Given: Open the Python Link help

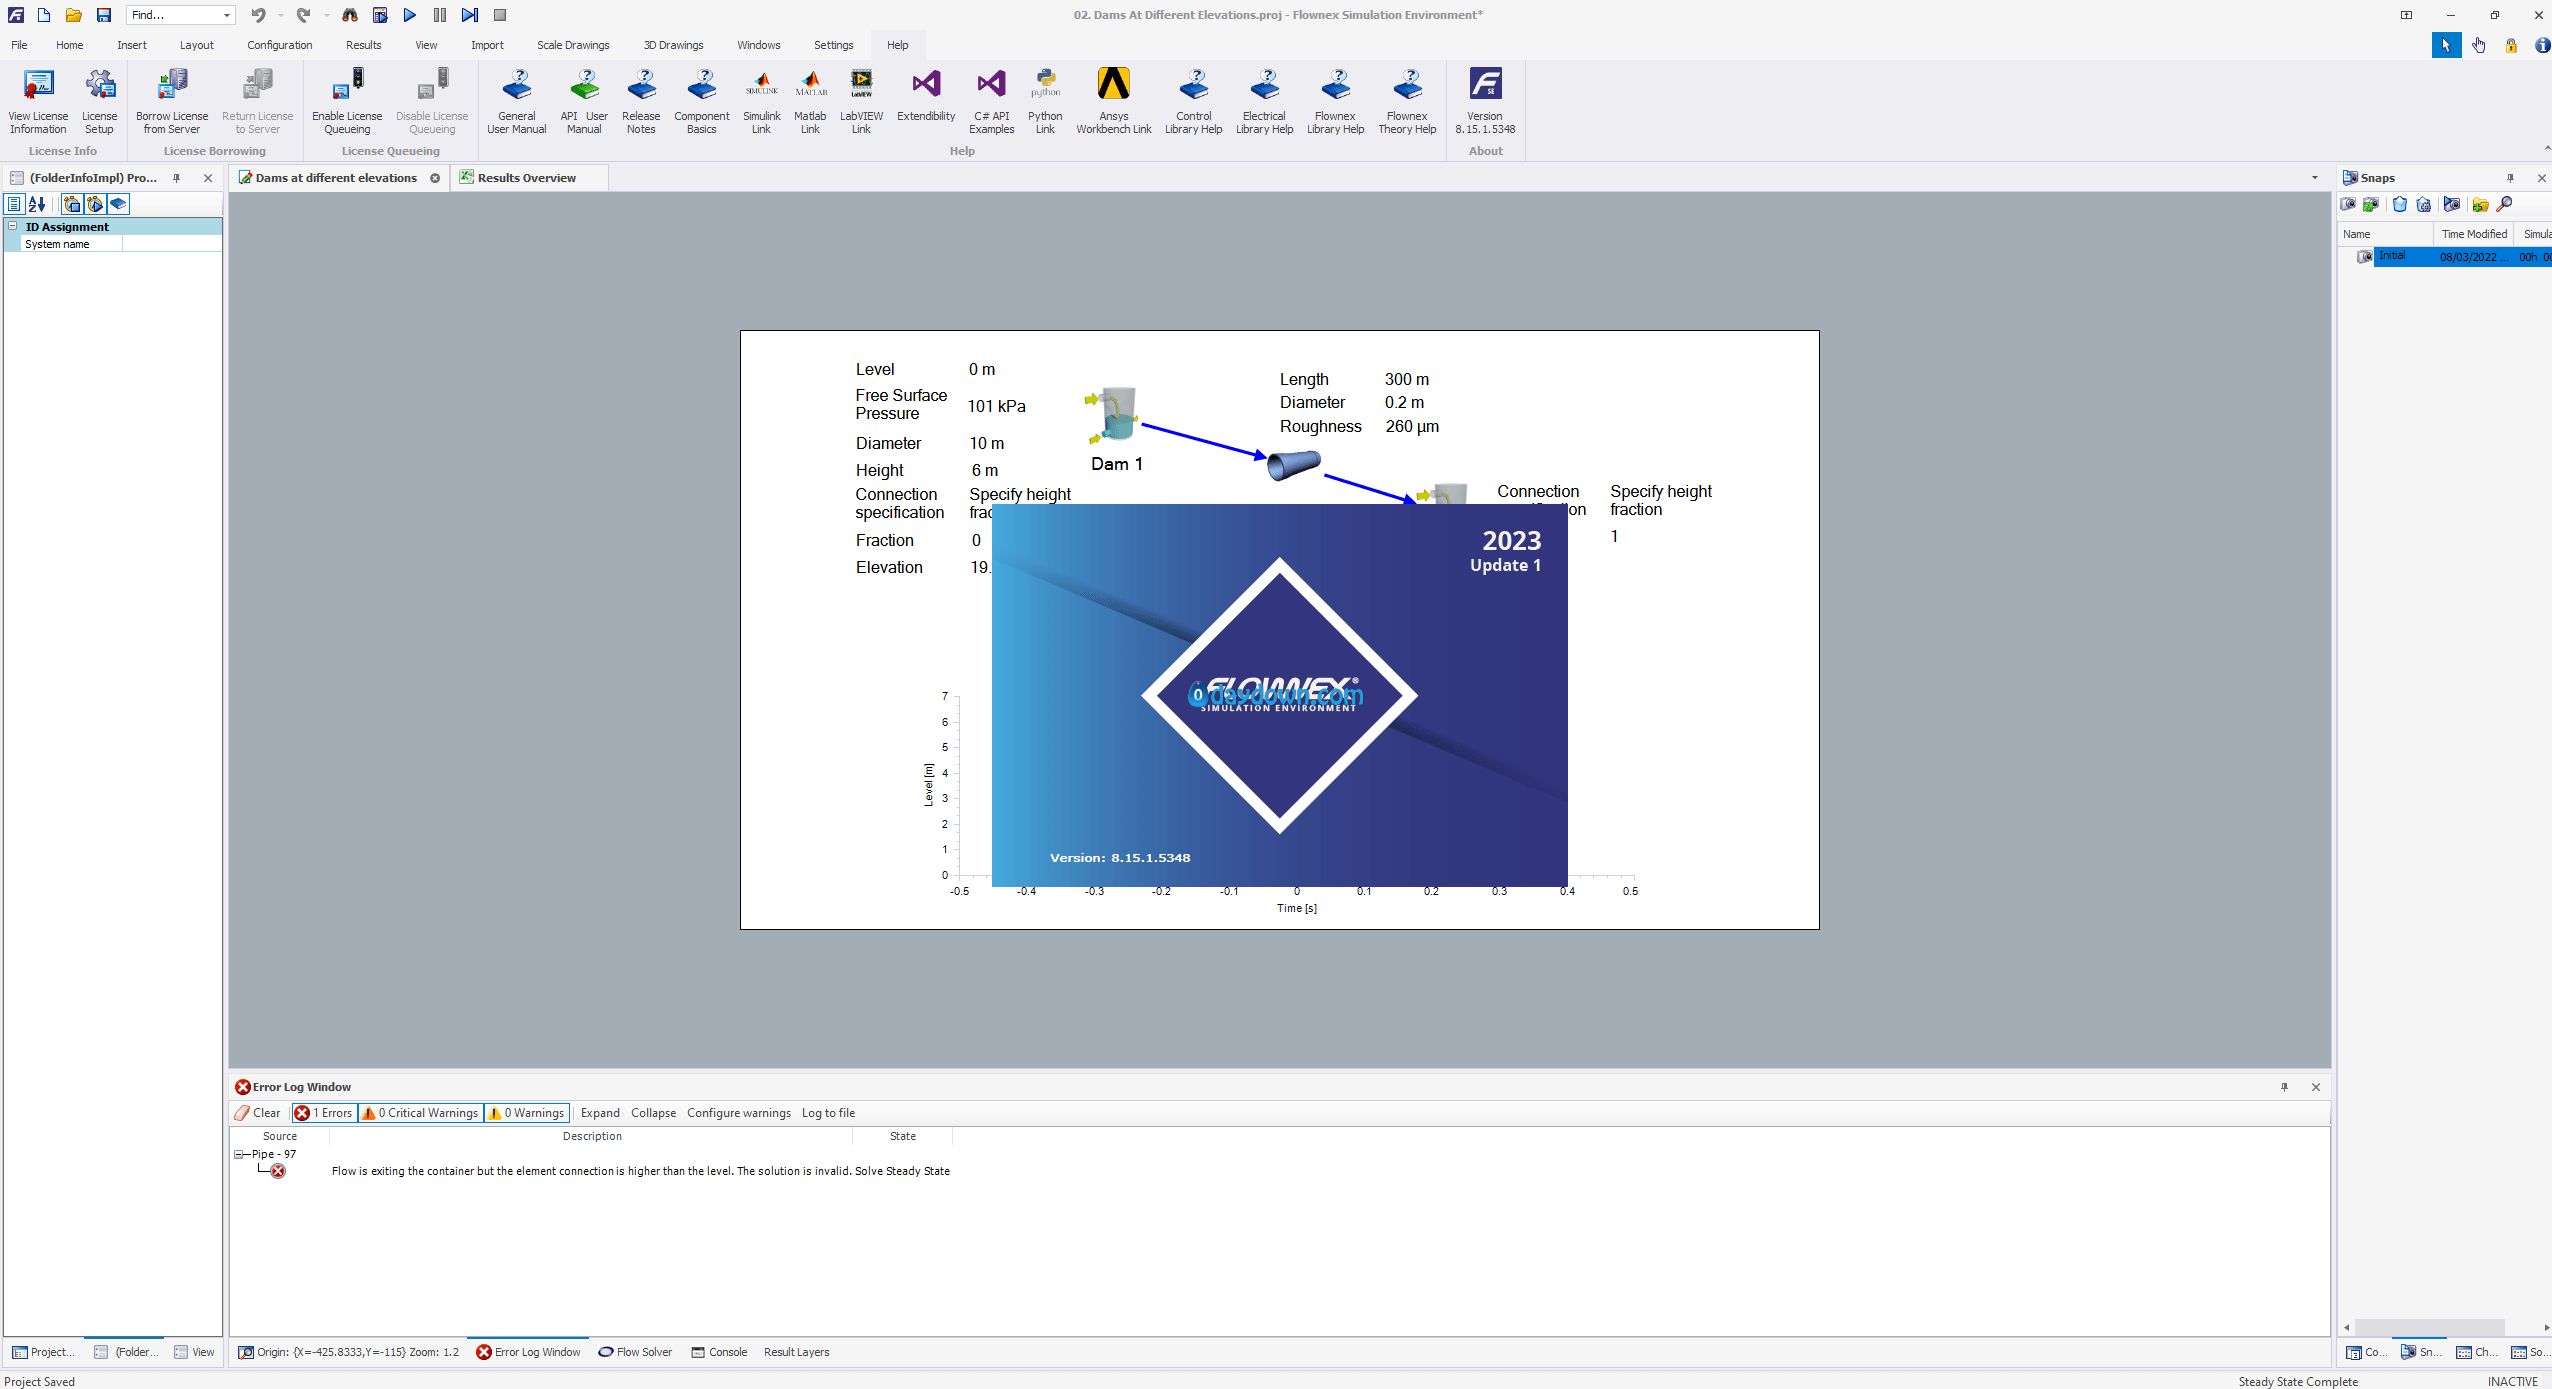Looking at the screenshot, I should pyautogui.click(x=1045, y=101).
